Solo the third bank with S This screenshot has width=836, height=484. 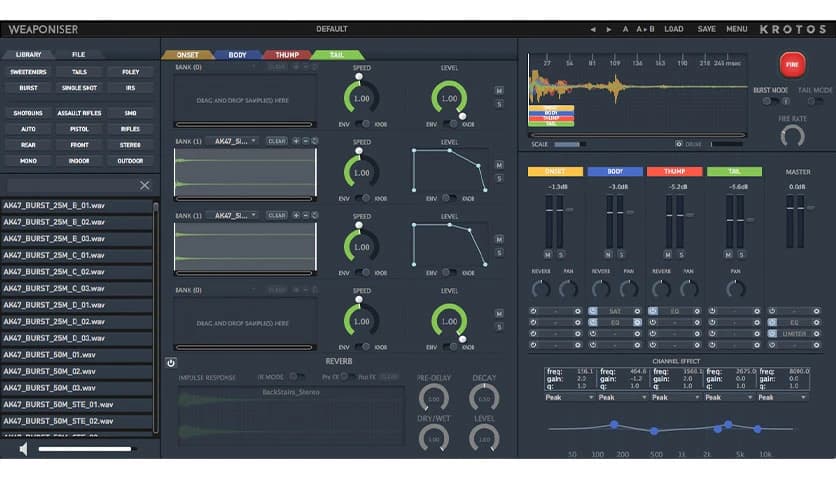499,253
